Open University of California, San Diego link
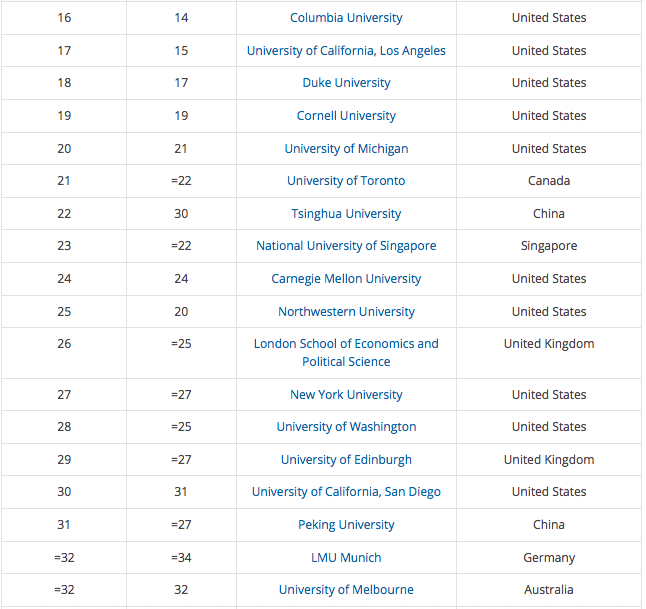The width and height of the screenshot is (646, 609). click(x=346, y=492)
